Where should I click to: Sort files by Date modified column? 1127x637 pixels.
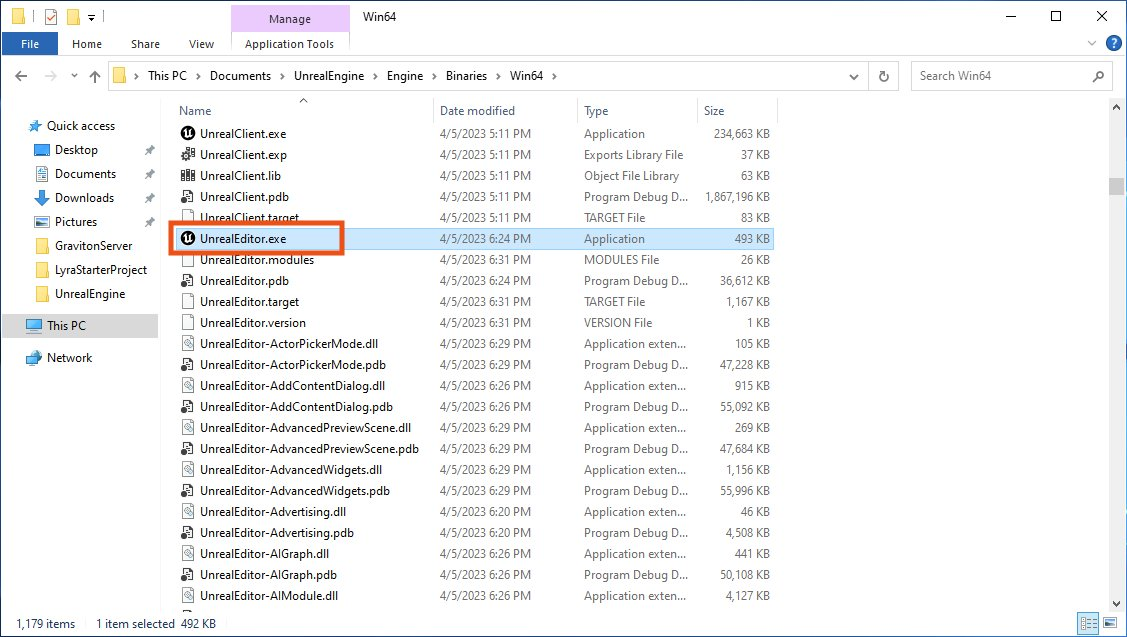[477, 111]
